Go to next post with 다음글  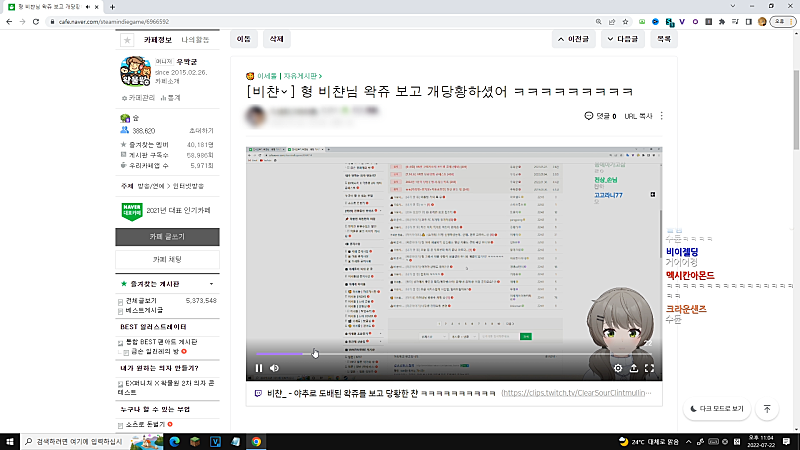pos(622,40)
